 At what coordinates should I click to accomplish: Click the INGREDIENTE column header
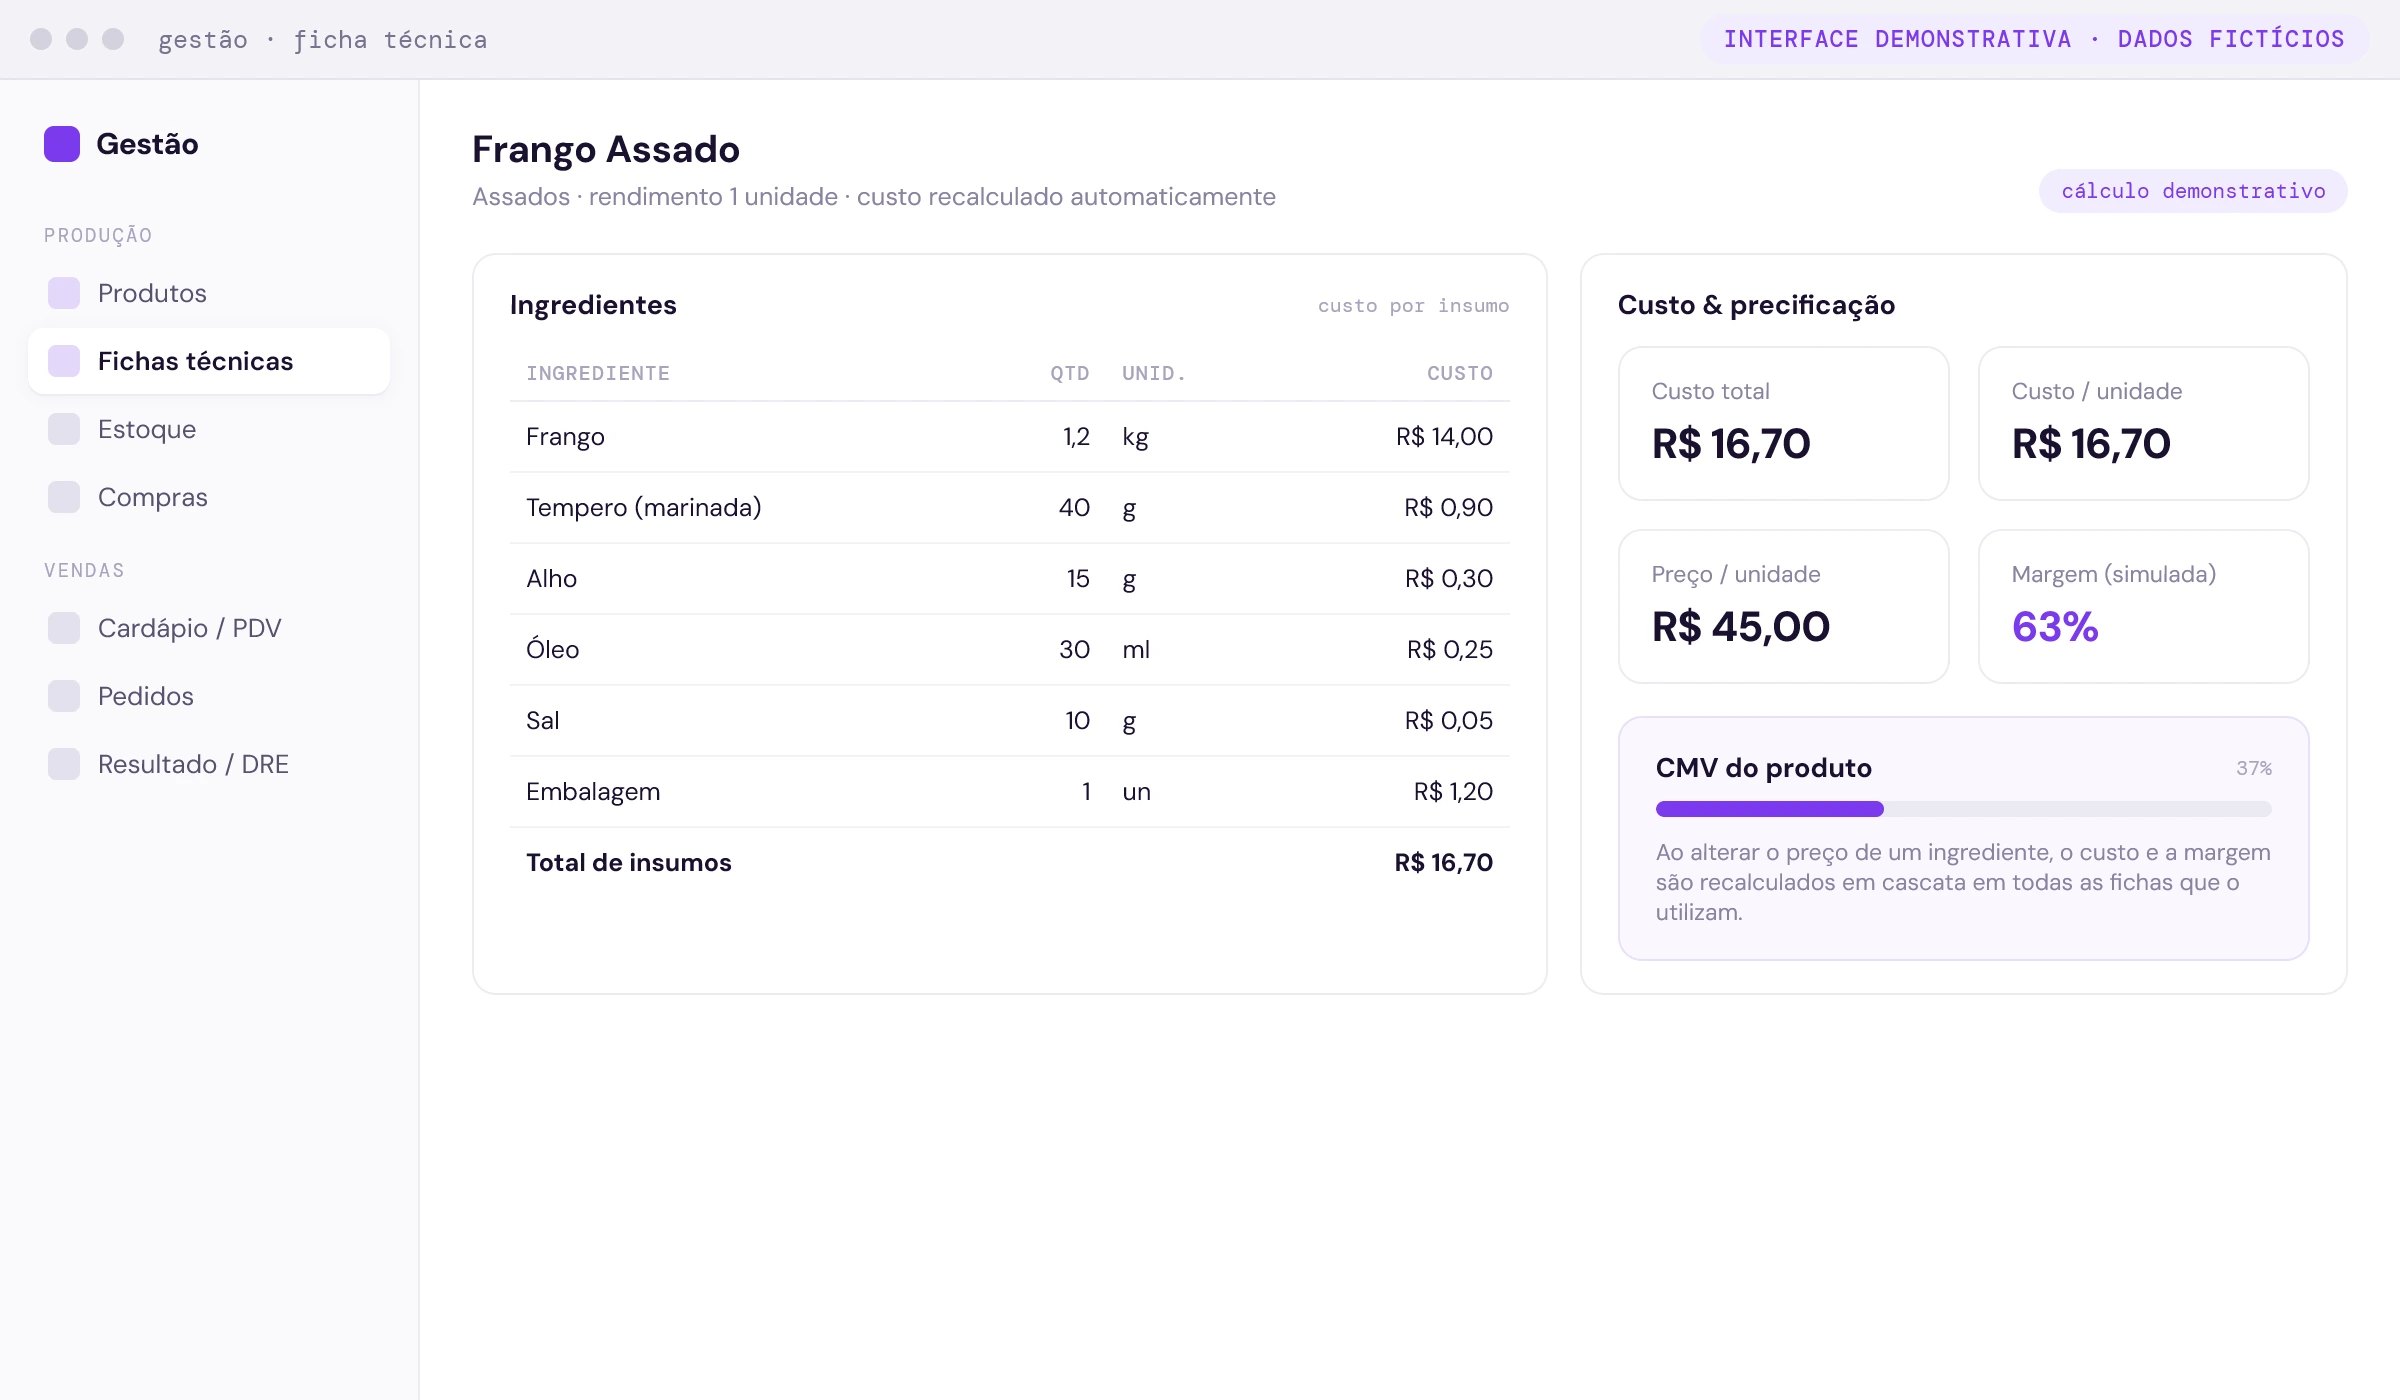coord(598,373)
